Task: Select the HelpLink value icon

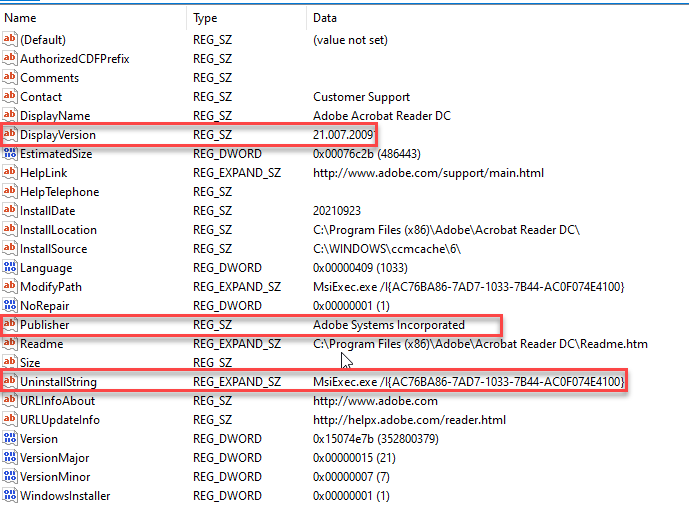Action: (10, 172)
